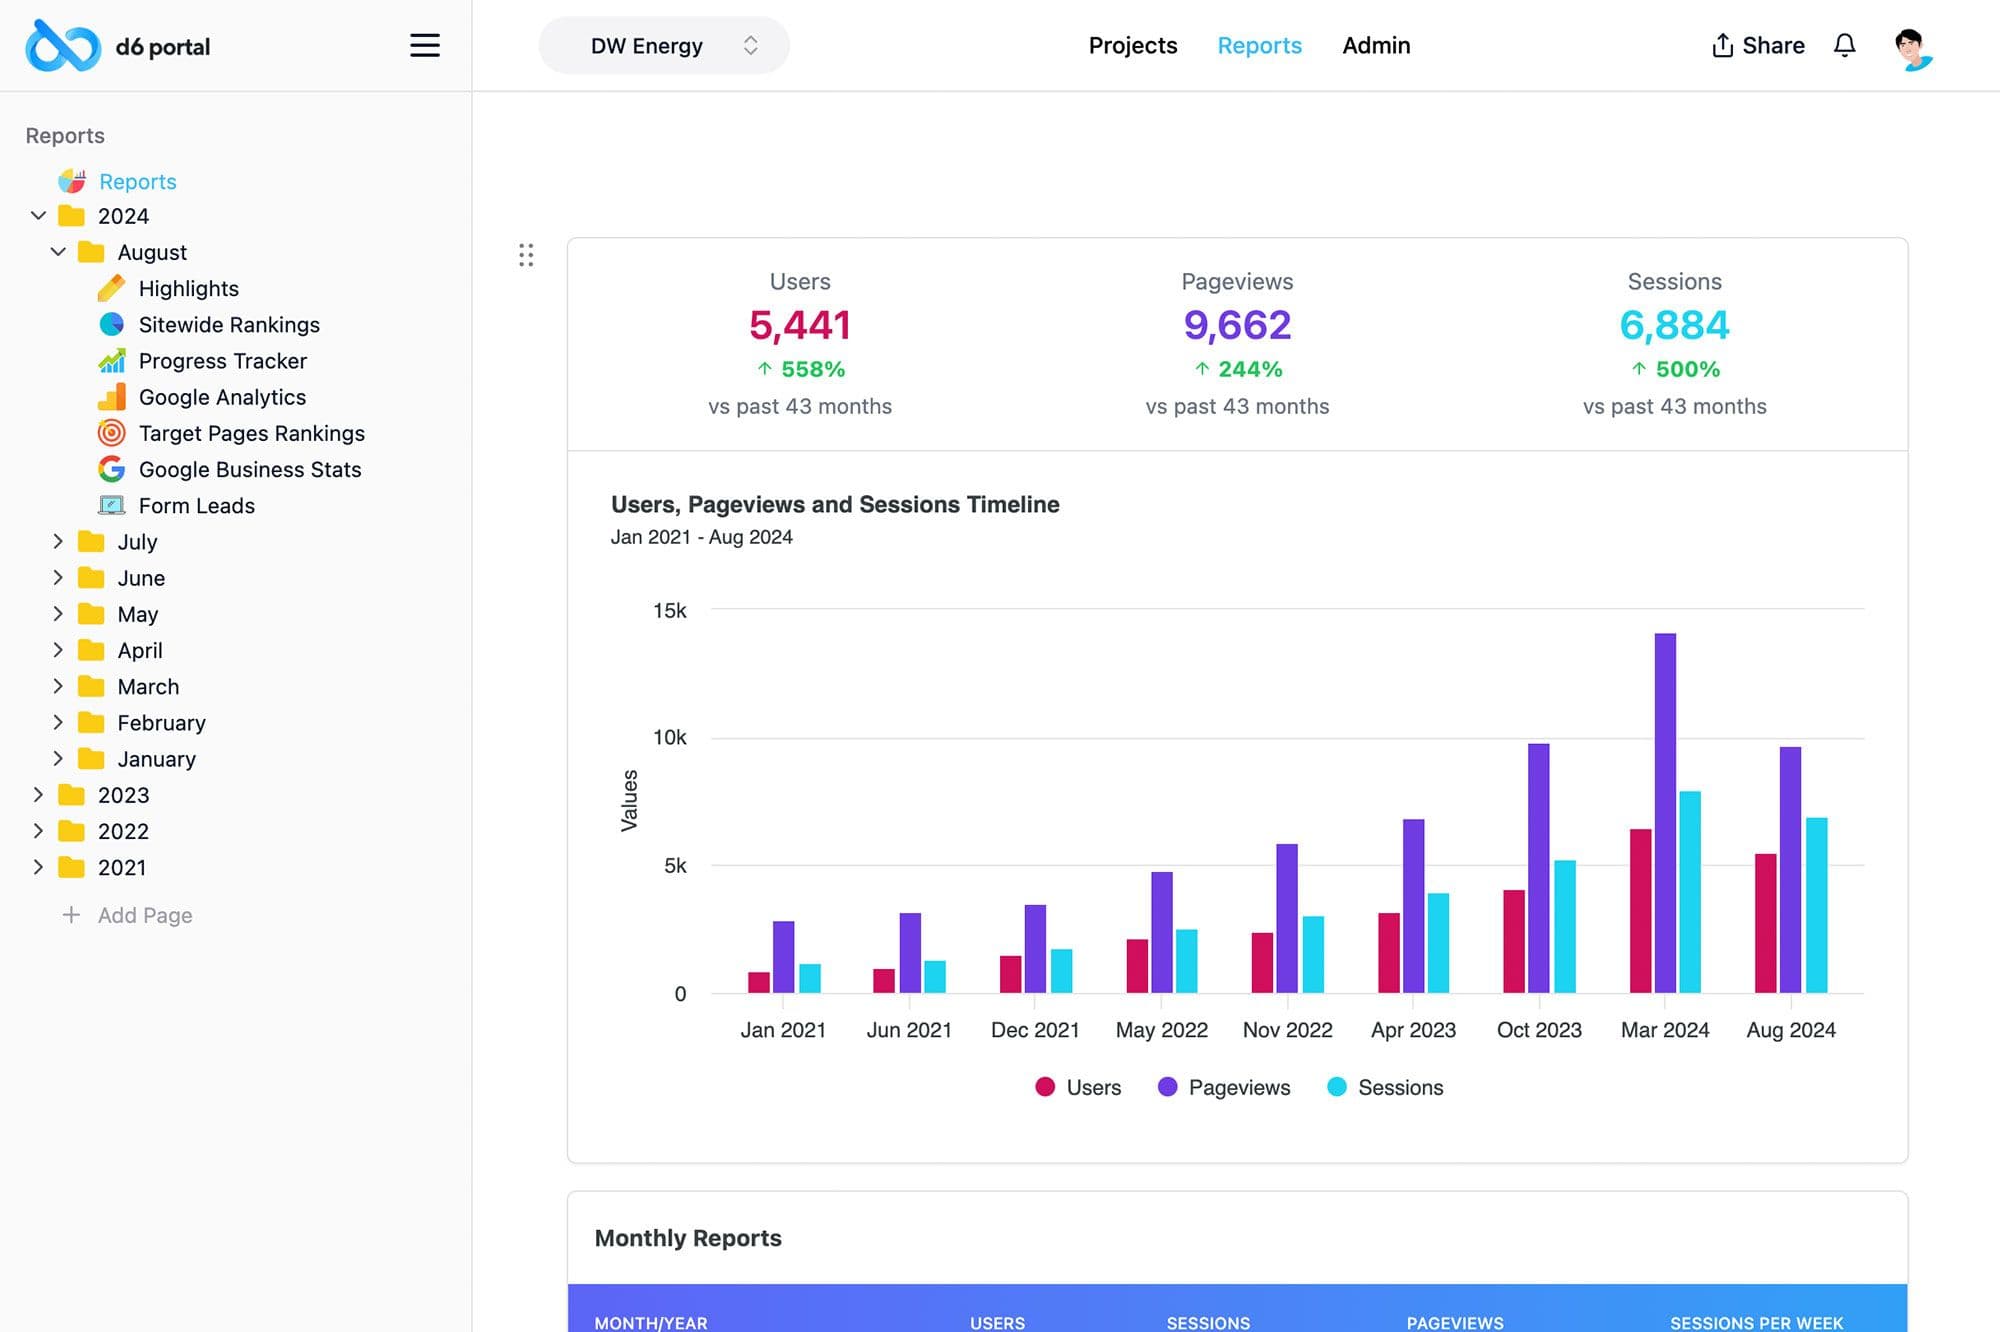
Task: Open the DW Energy project selector
Action: [x=664, y=45]
